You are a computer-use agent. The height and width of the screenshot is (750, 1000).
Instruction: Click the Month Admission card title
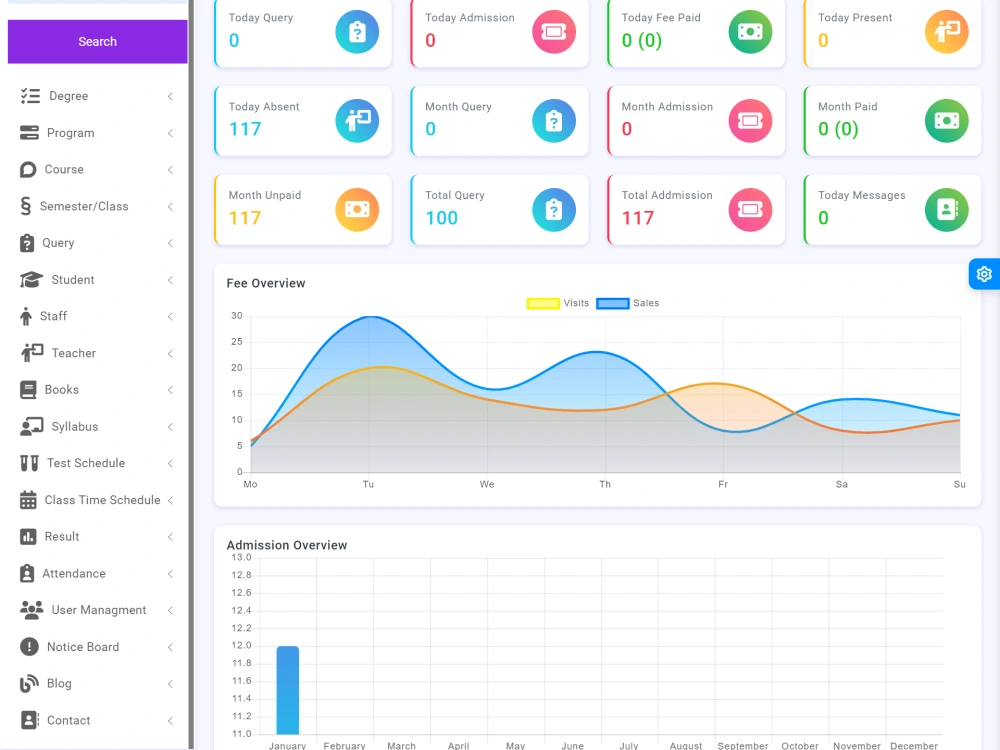click(x=667, y=107)
